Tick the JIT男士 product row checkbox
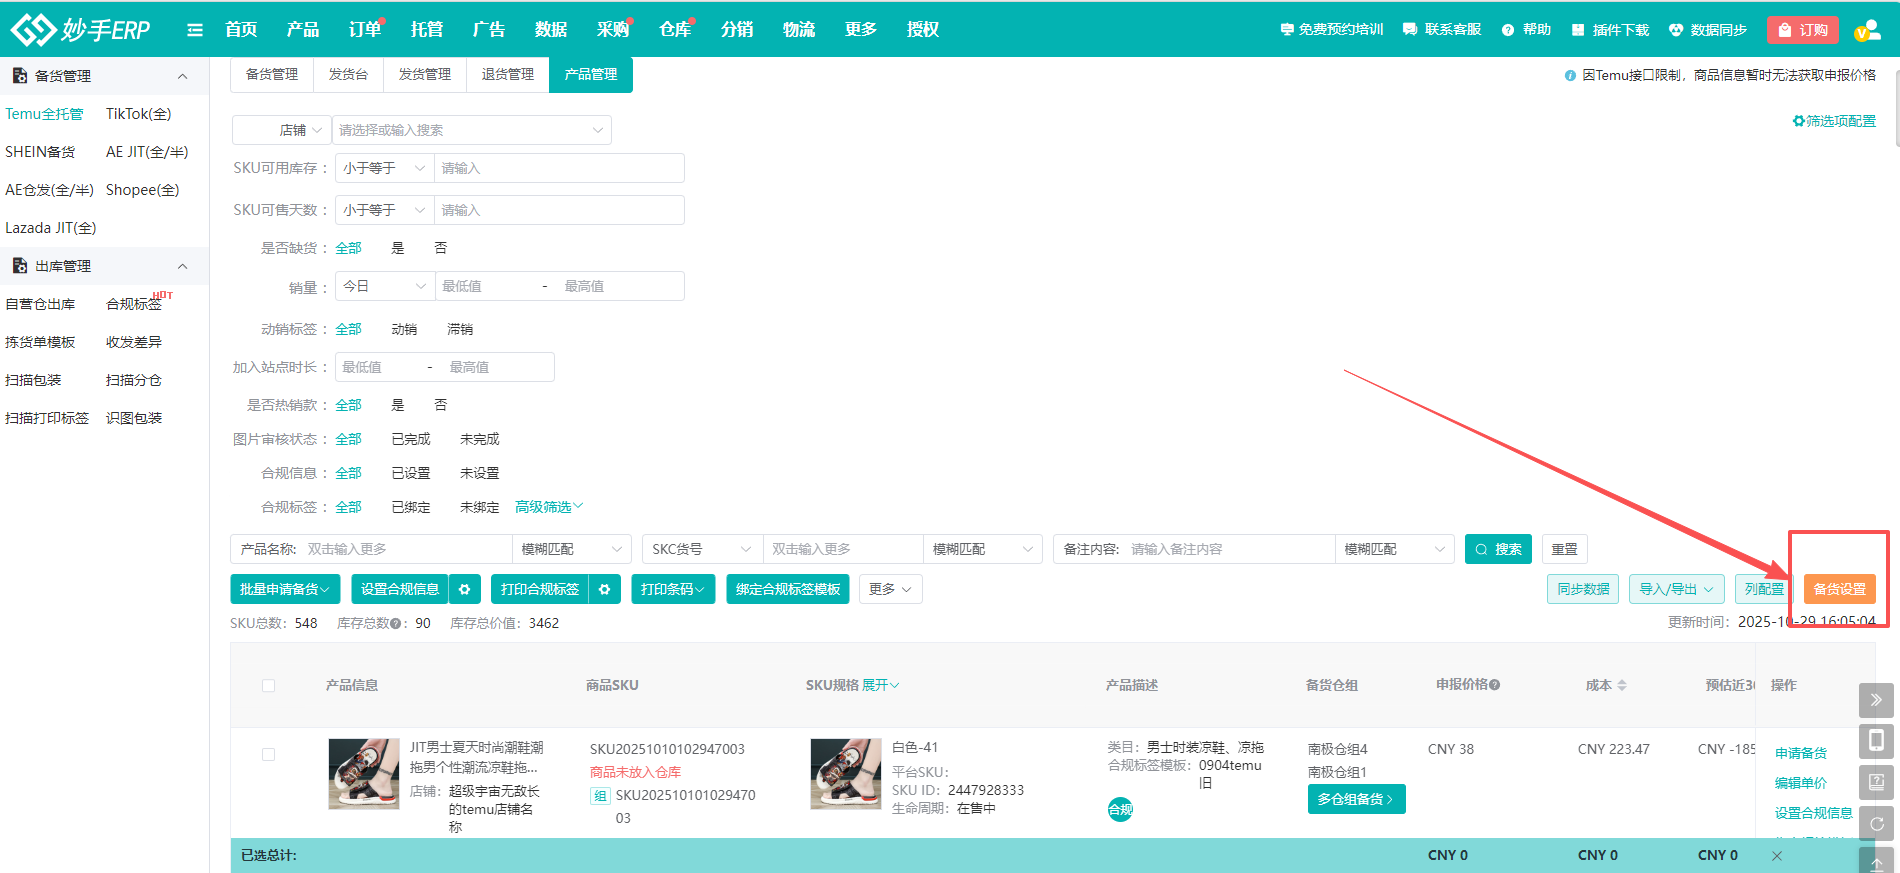Viewport: 1900px width, 873px height. (268, 754)
